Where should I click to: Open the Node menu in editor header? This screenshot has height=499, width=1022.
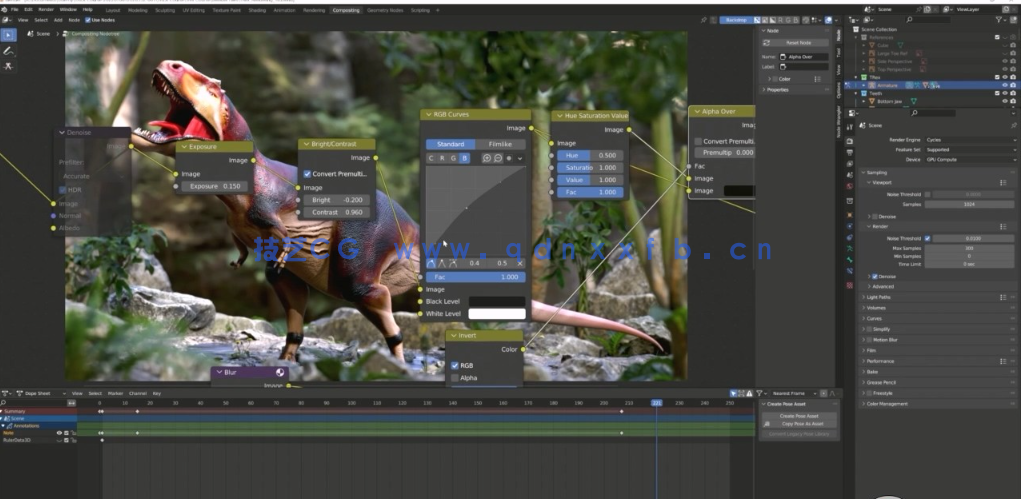click(74, 20)
